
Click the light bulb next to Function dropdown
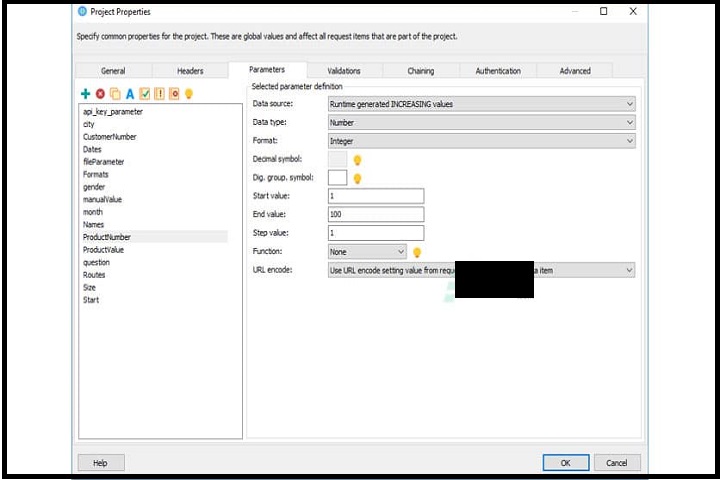(x=417, y=252)
